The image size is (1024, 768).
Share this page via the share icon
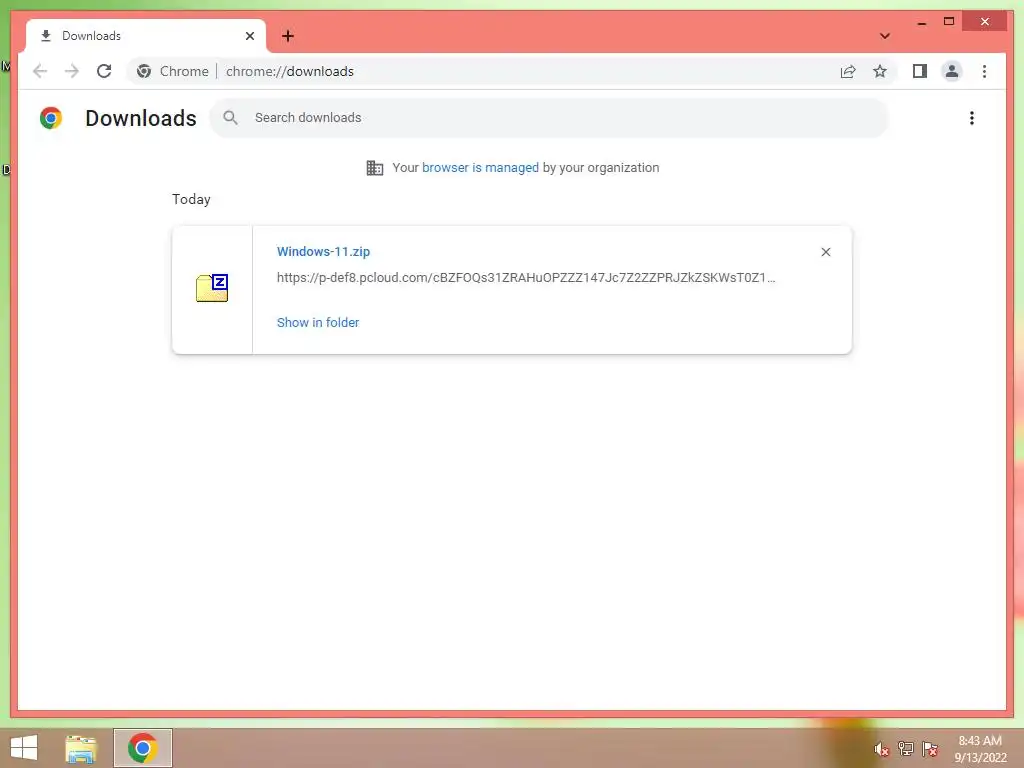click(x=848, y=71)
